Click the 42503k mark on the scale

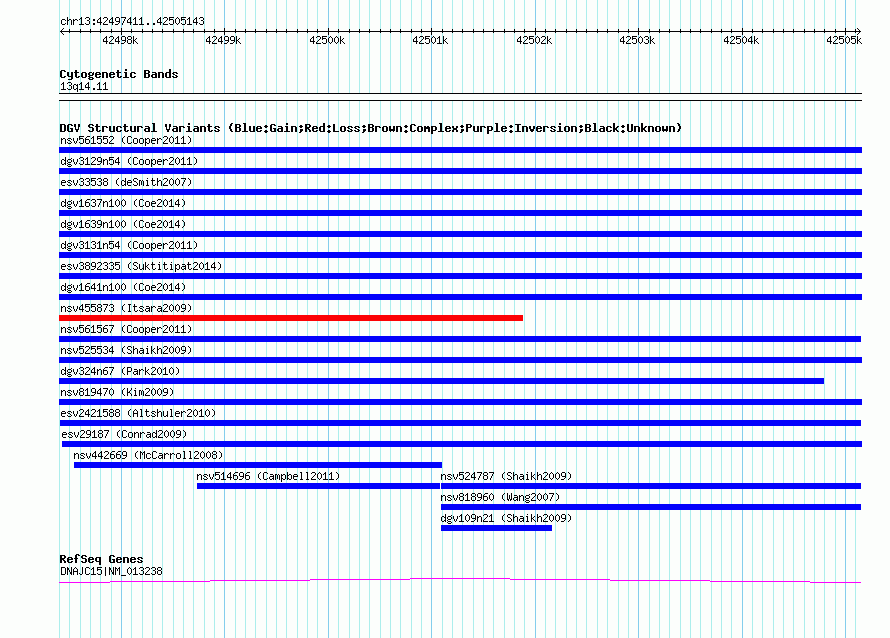636,40
